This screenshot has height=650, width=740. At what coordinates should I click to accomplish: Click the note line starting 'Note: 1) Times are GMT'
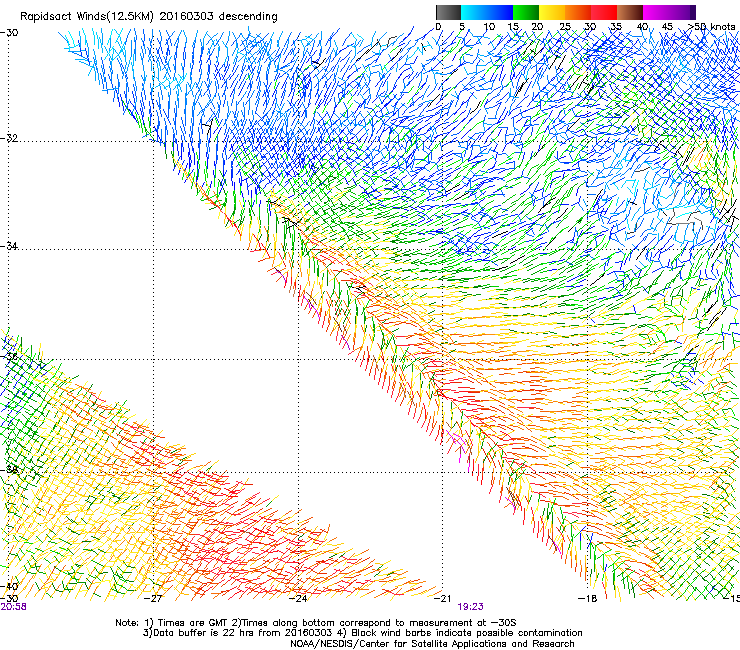pyautogui.click(x=316, y=623)
